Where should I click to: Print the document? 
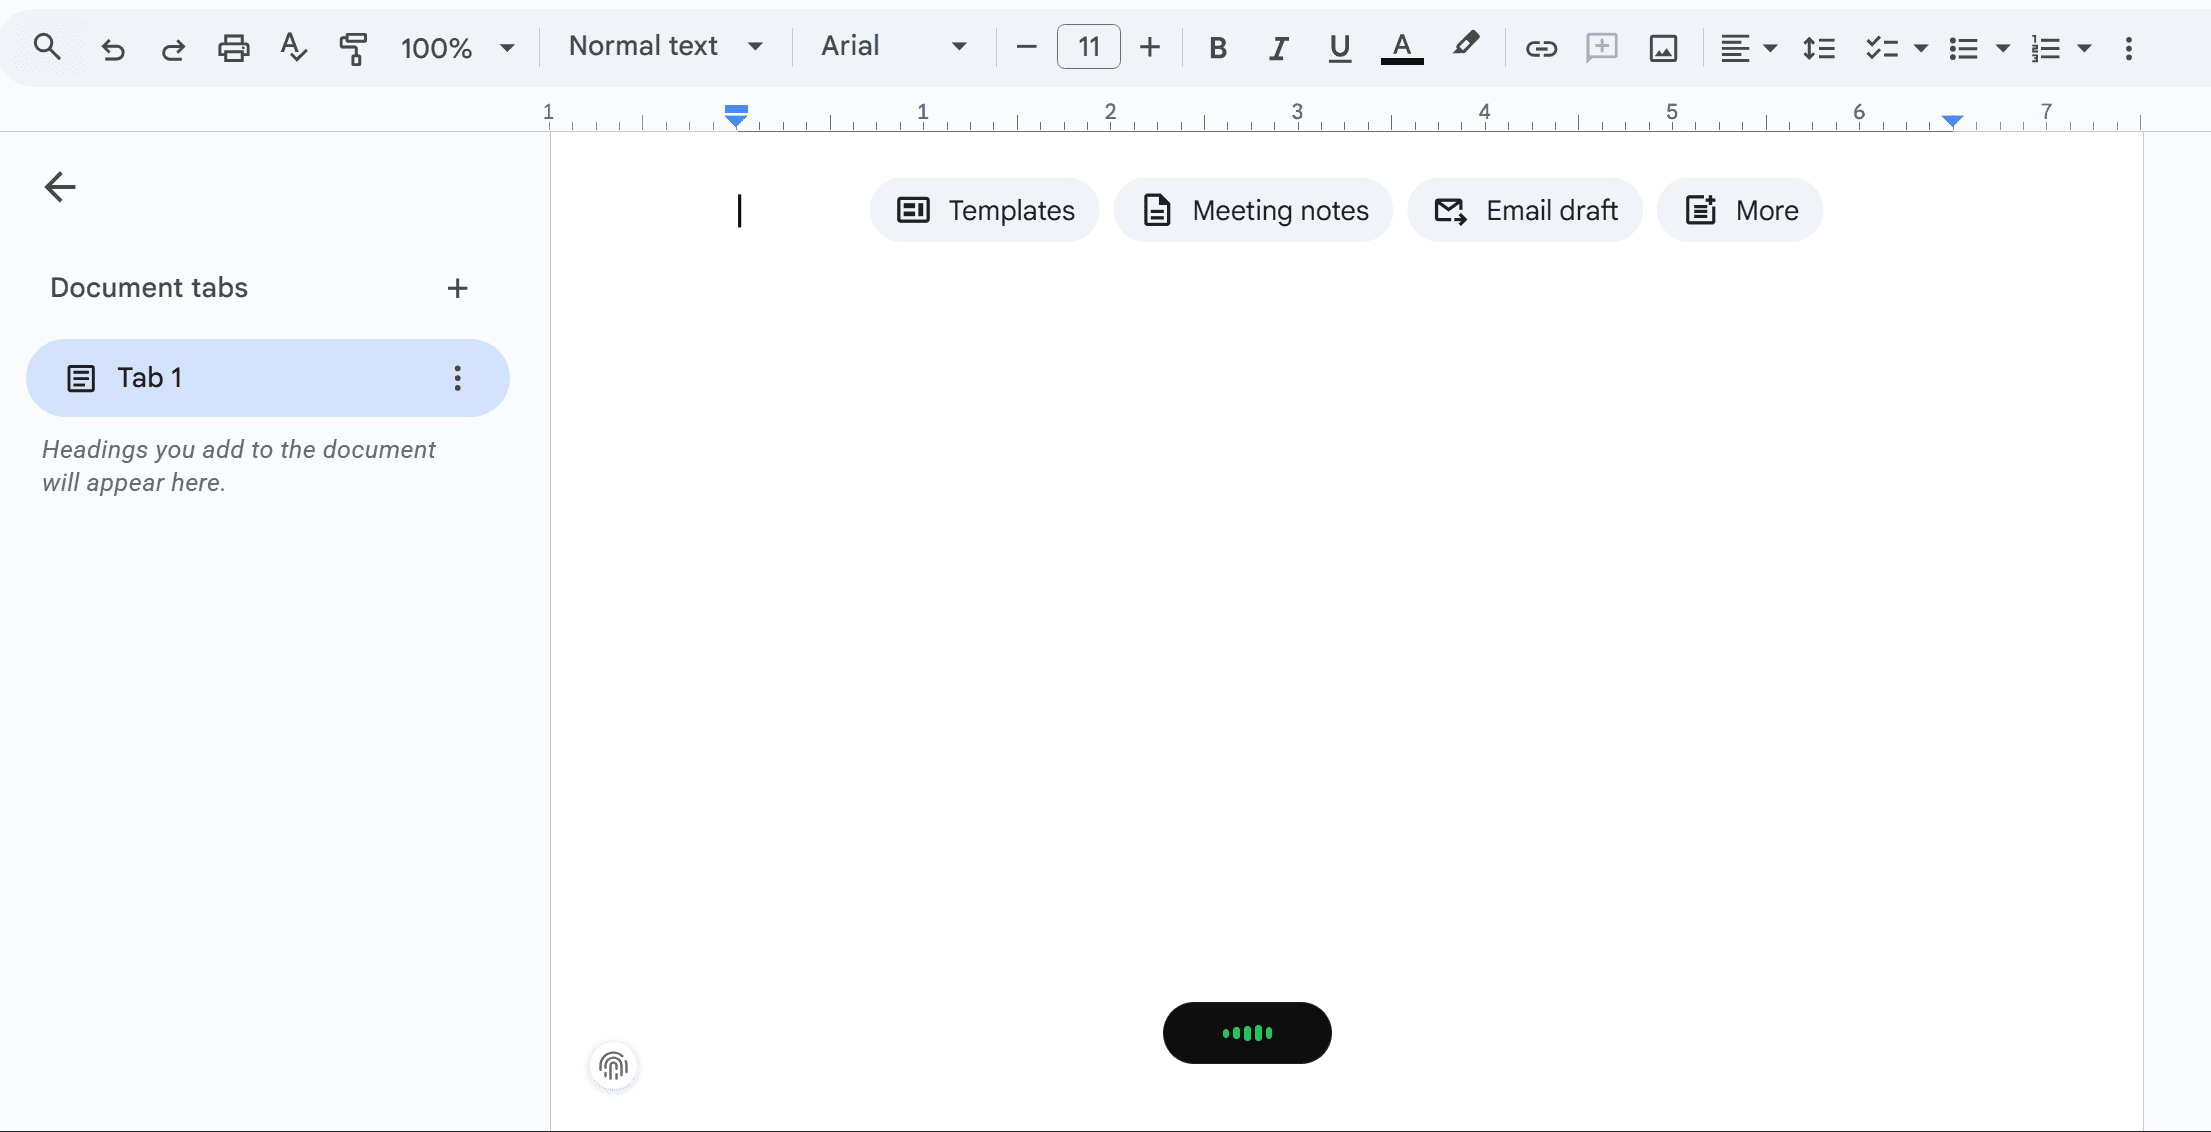point(233,47)
